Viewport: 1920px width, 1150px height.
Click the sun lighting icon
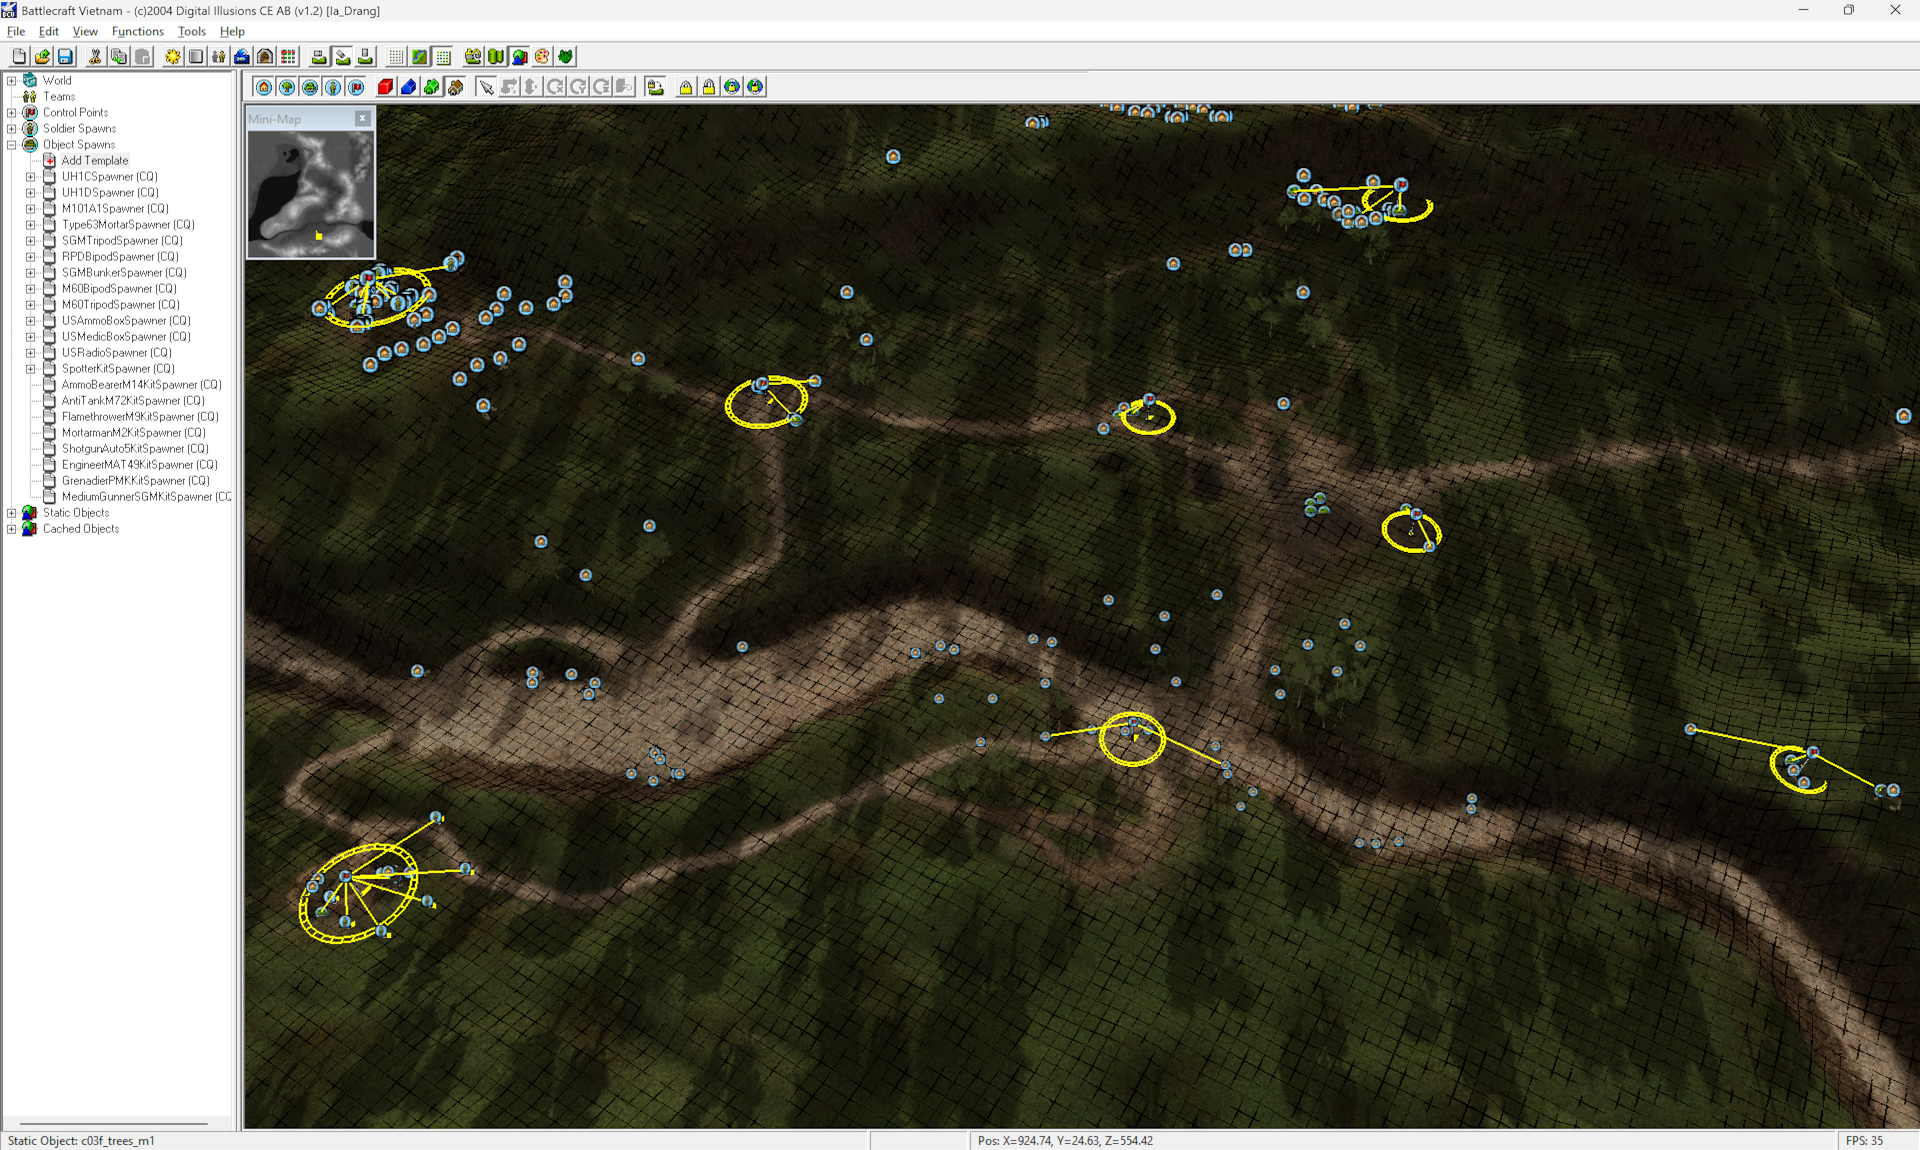173,57
